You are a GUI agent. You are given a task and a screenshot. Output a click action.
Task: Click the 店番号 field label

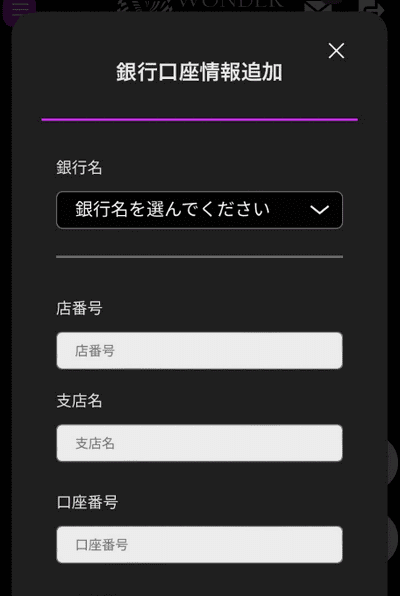79,308
